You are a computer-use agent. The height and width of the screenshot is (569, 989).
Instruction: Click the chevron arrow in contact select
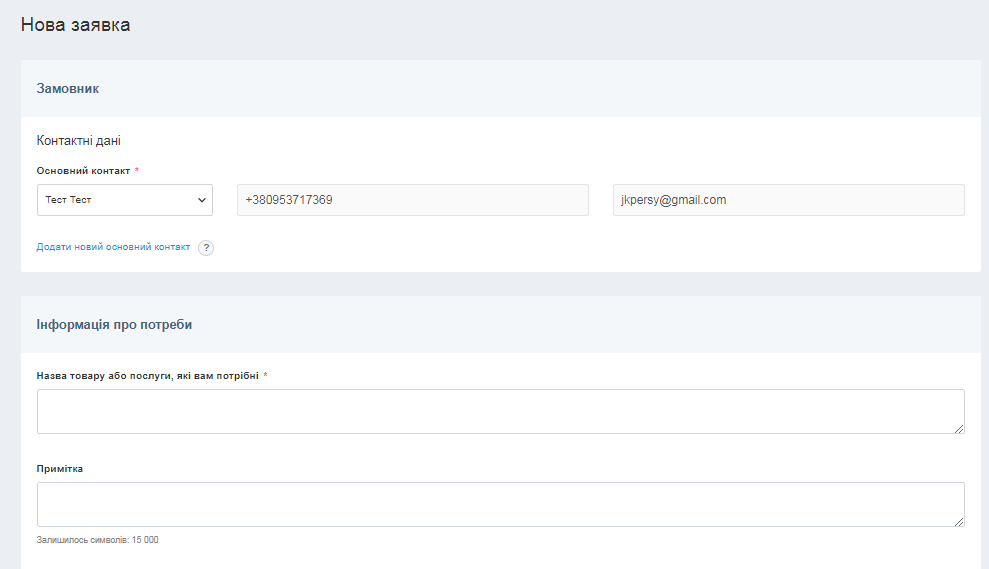[201, 200]
